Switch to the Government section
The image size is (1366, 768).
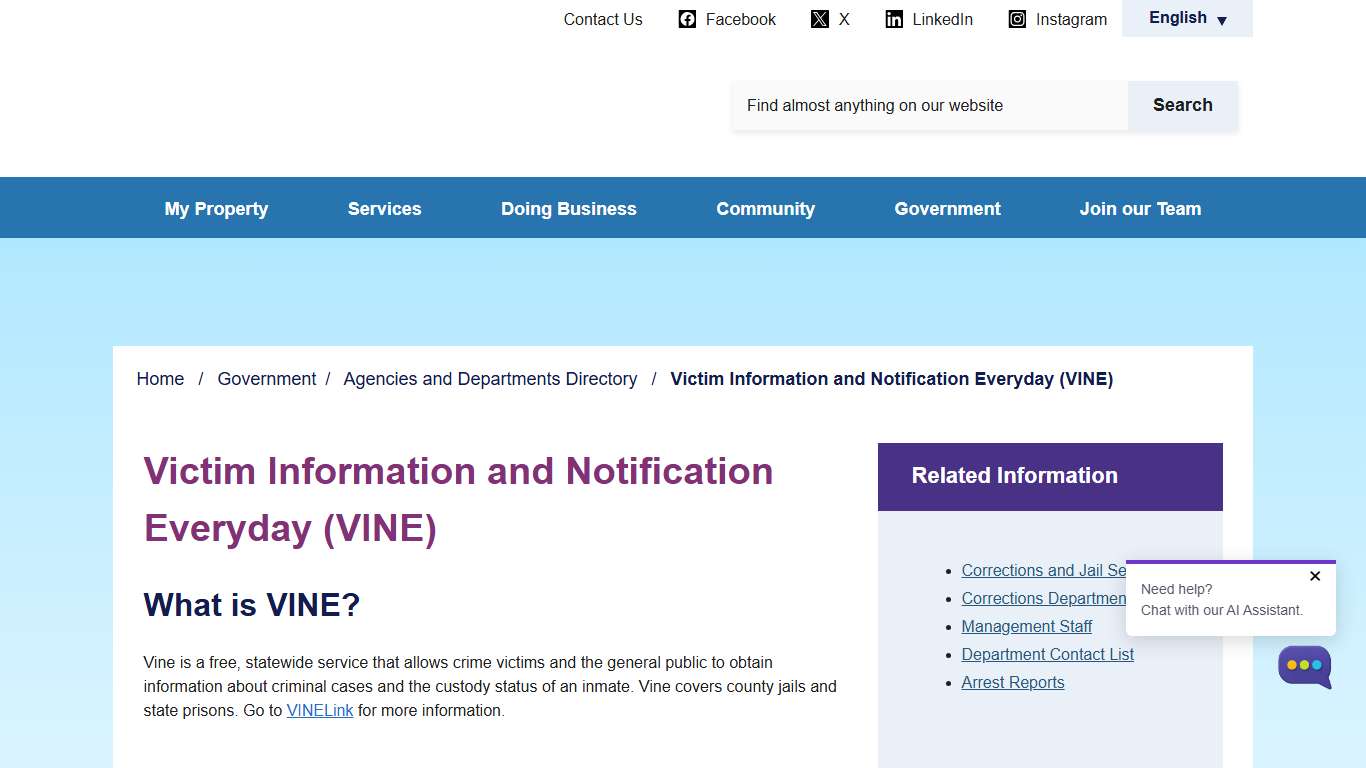coord(947,208)
